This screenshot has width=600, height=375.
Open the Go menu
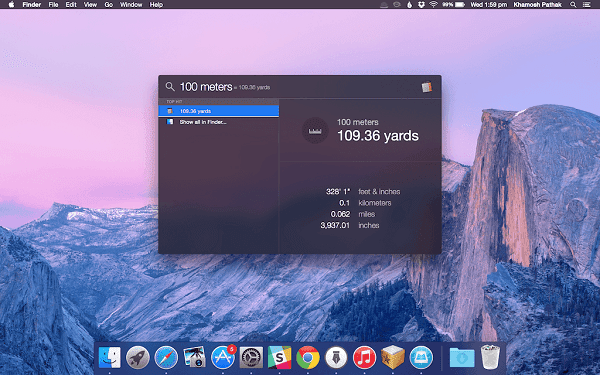pyautogui.click(x=109, y=5)
